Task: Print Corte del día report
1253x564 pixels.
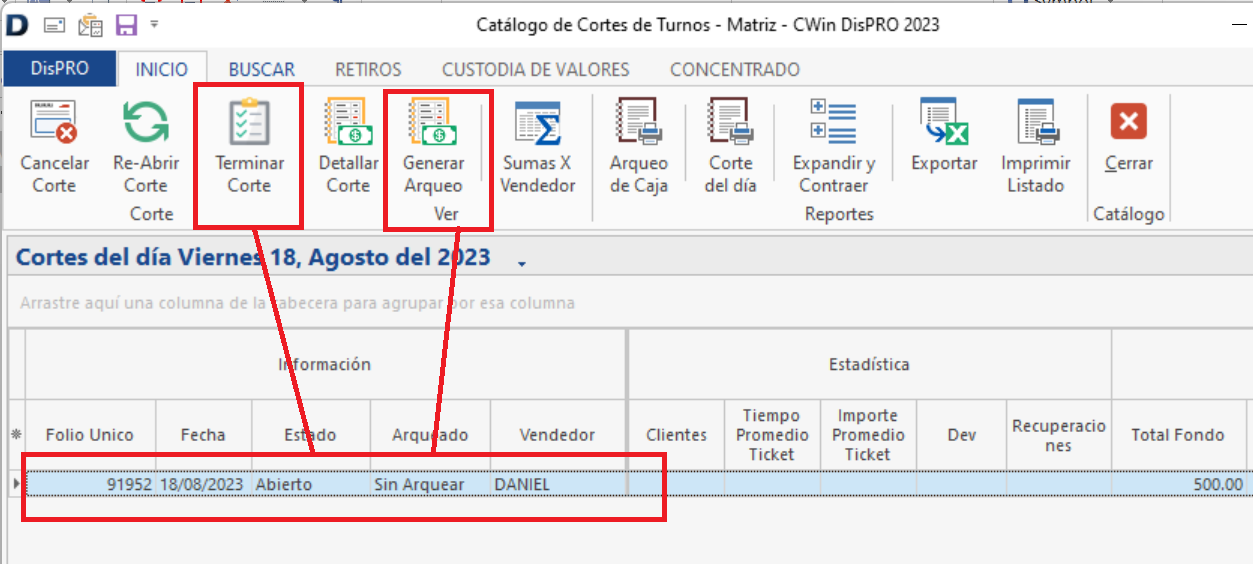Action: click(730, 145)
